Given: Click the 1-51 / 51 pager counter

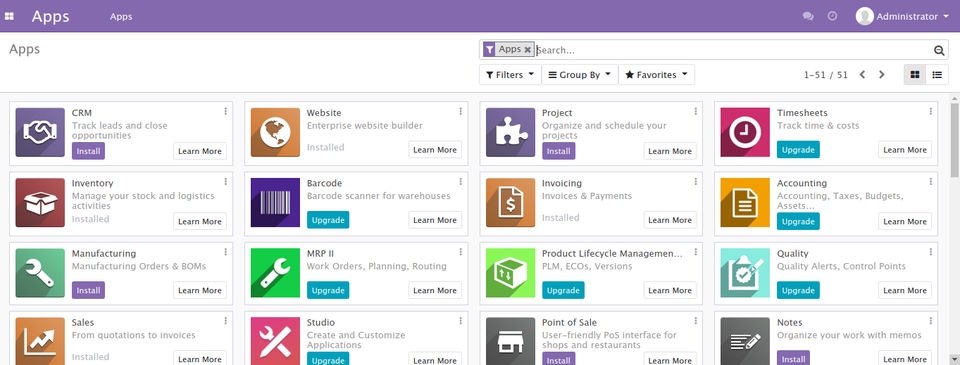Looking at the screenshot, I should [x=826, y=75].
